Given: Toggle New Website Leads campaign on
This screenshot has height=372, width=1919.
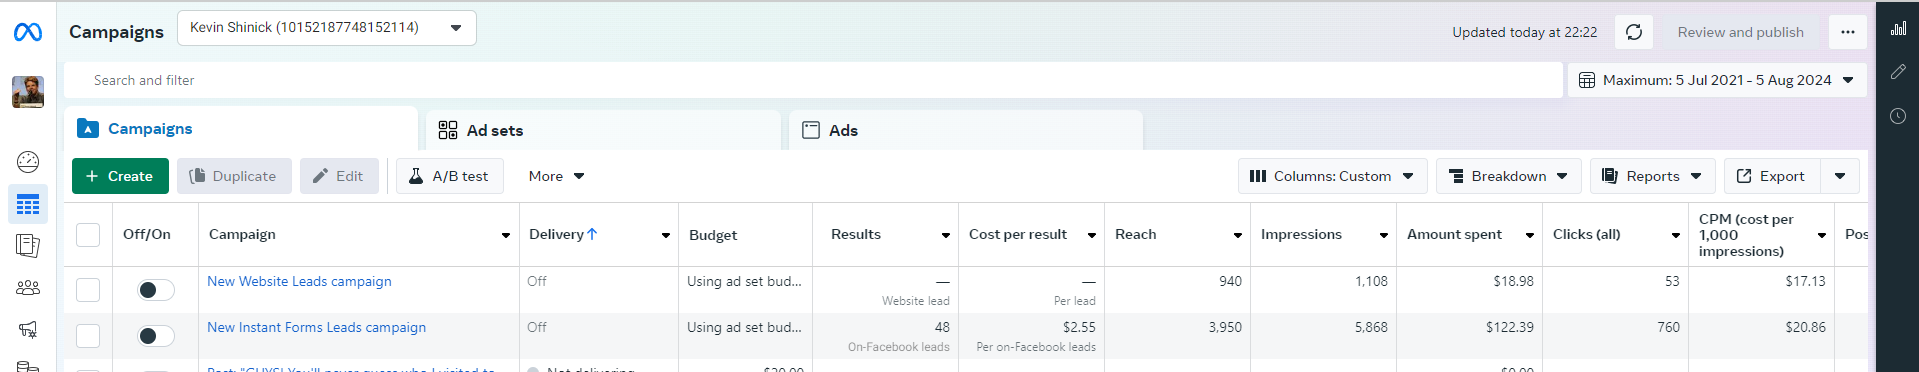Looking at the screenshot, I should coord(156,290).
